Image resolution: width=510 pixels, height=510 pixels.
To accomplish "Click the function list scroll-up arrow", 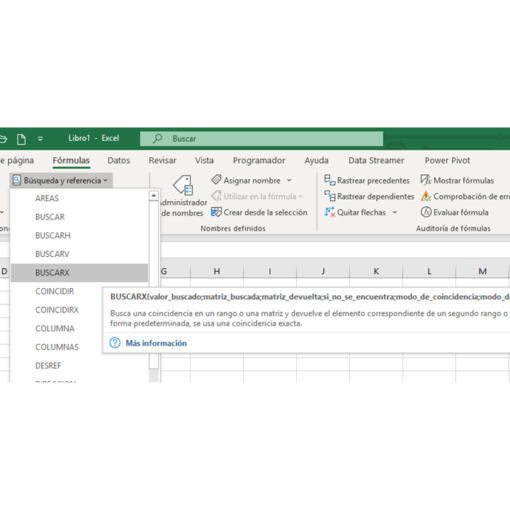I will pyautogui.click(x=153, y=196).
